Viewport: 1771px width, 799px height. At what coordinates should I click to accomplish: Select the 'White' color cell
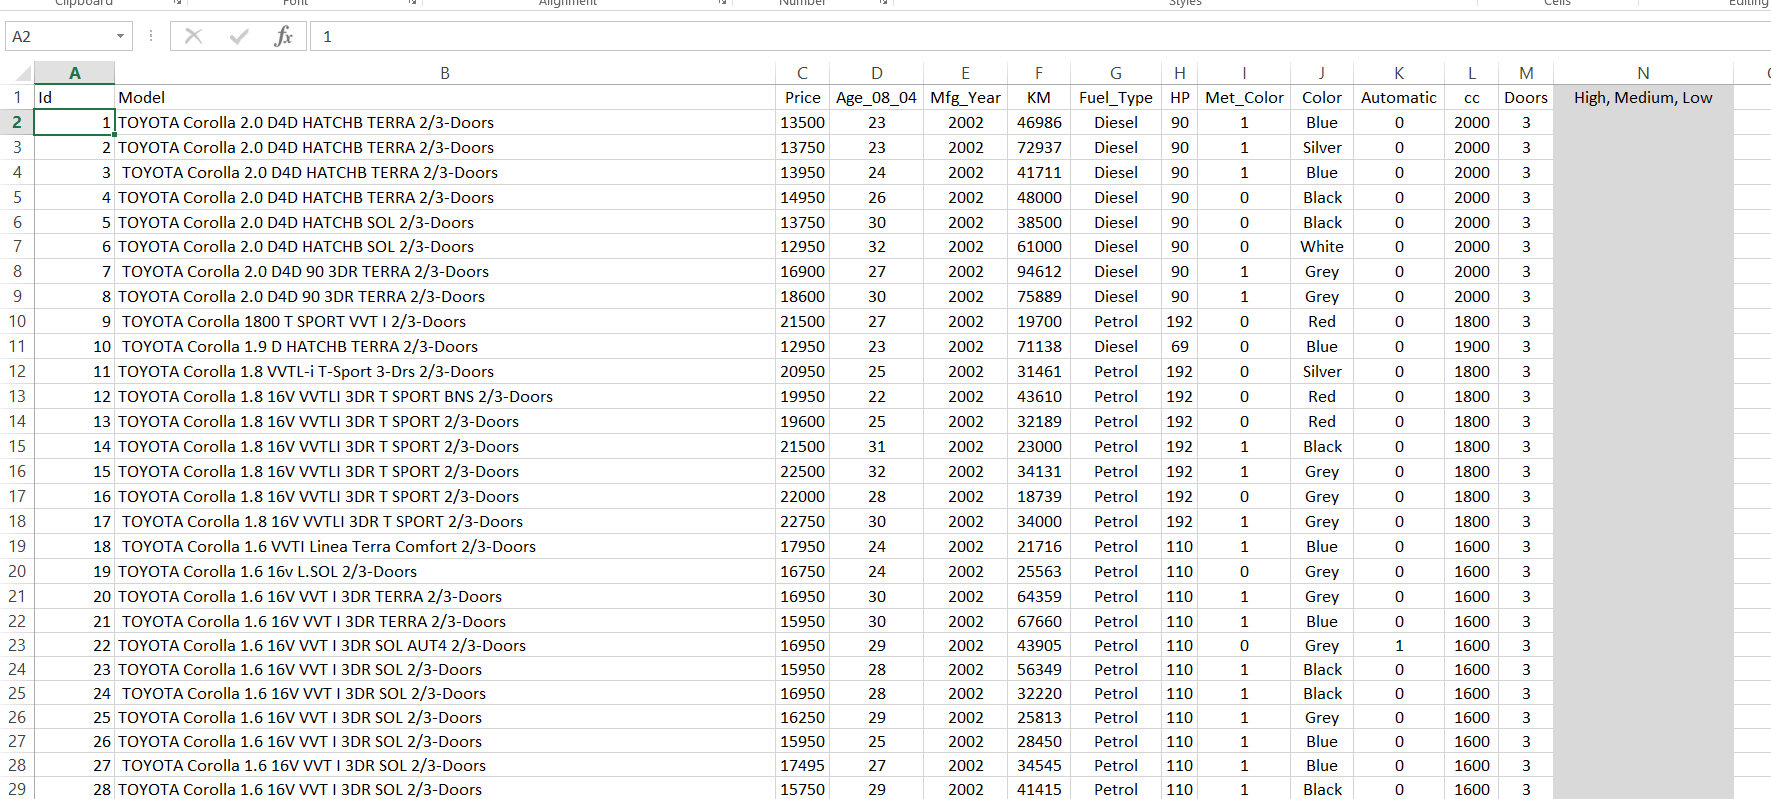click(1322, 246)
